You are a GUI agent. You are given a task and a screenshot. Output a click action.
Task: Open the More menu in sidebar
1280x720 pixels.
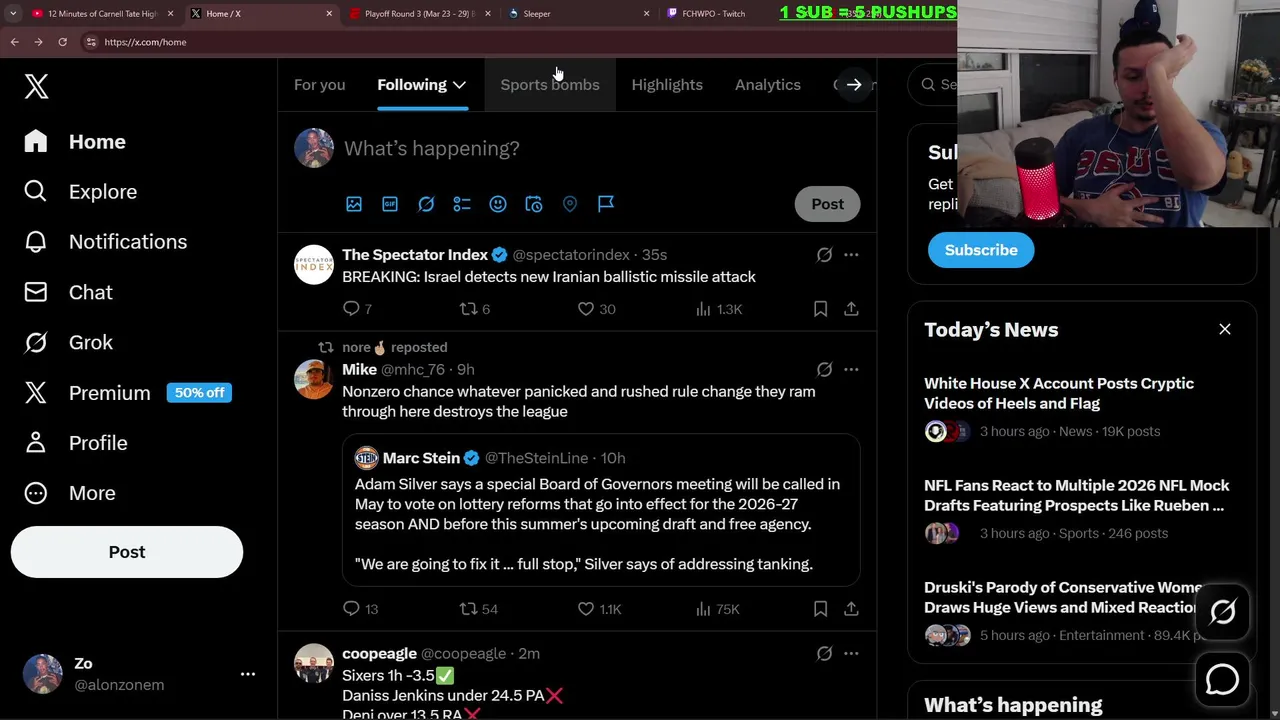coord(70,493)
